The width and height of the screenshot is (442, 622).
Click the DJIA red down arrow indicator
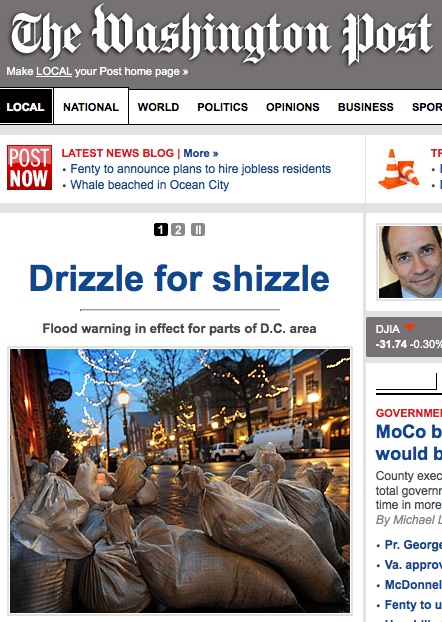click(409, 327)
